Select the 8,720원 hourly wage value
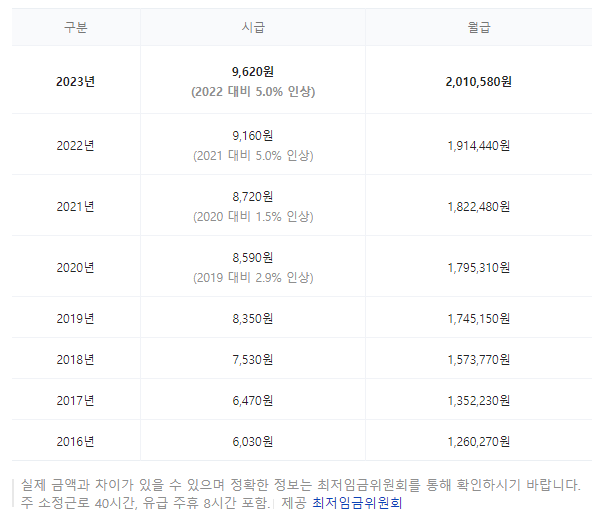 pos(253,197)
